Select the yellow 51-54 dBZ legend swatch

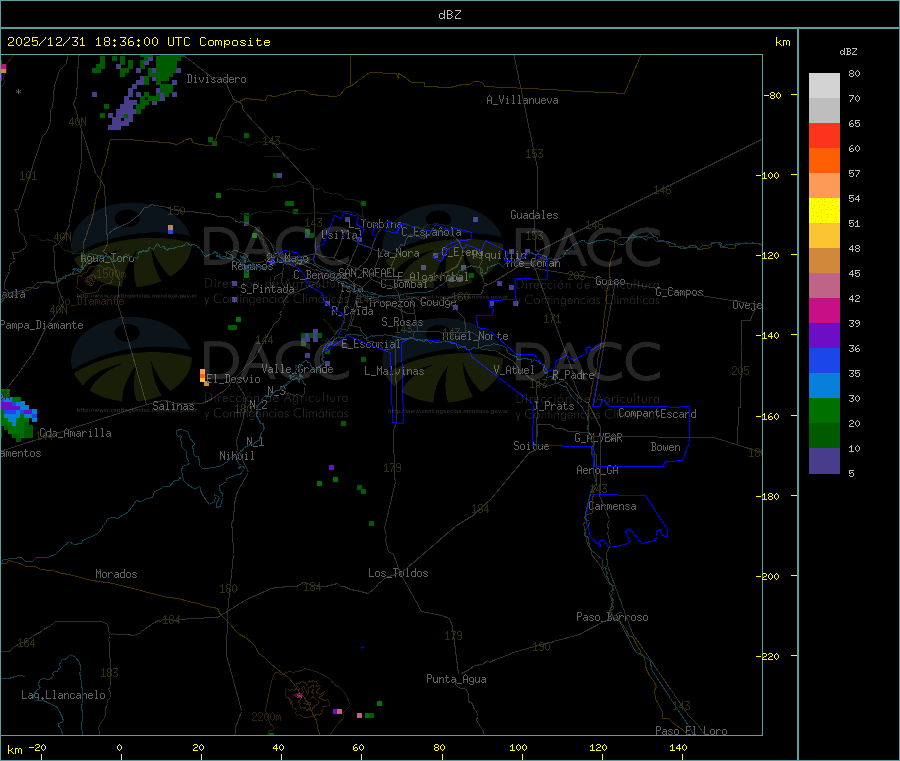click(824, 211)
